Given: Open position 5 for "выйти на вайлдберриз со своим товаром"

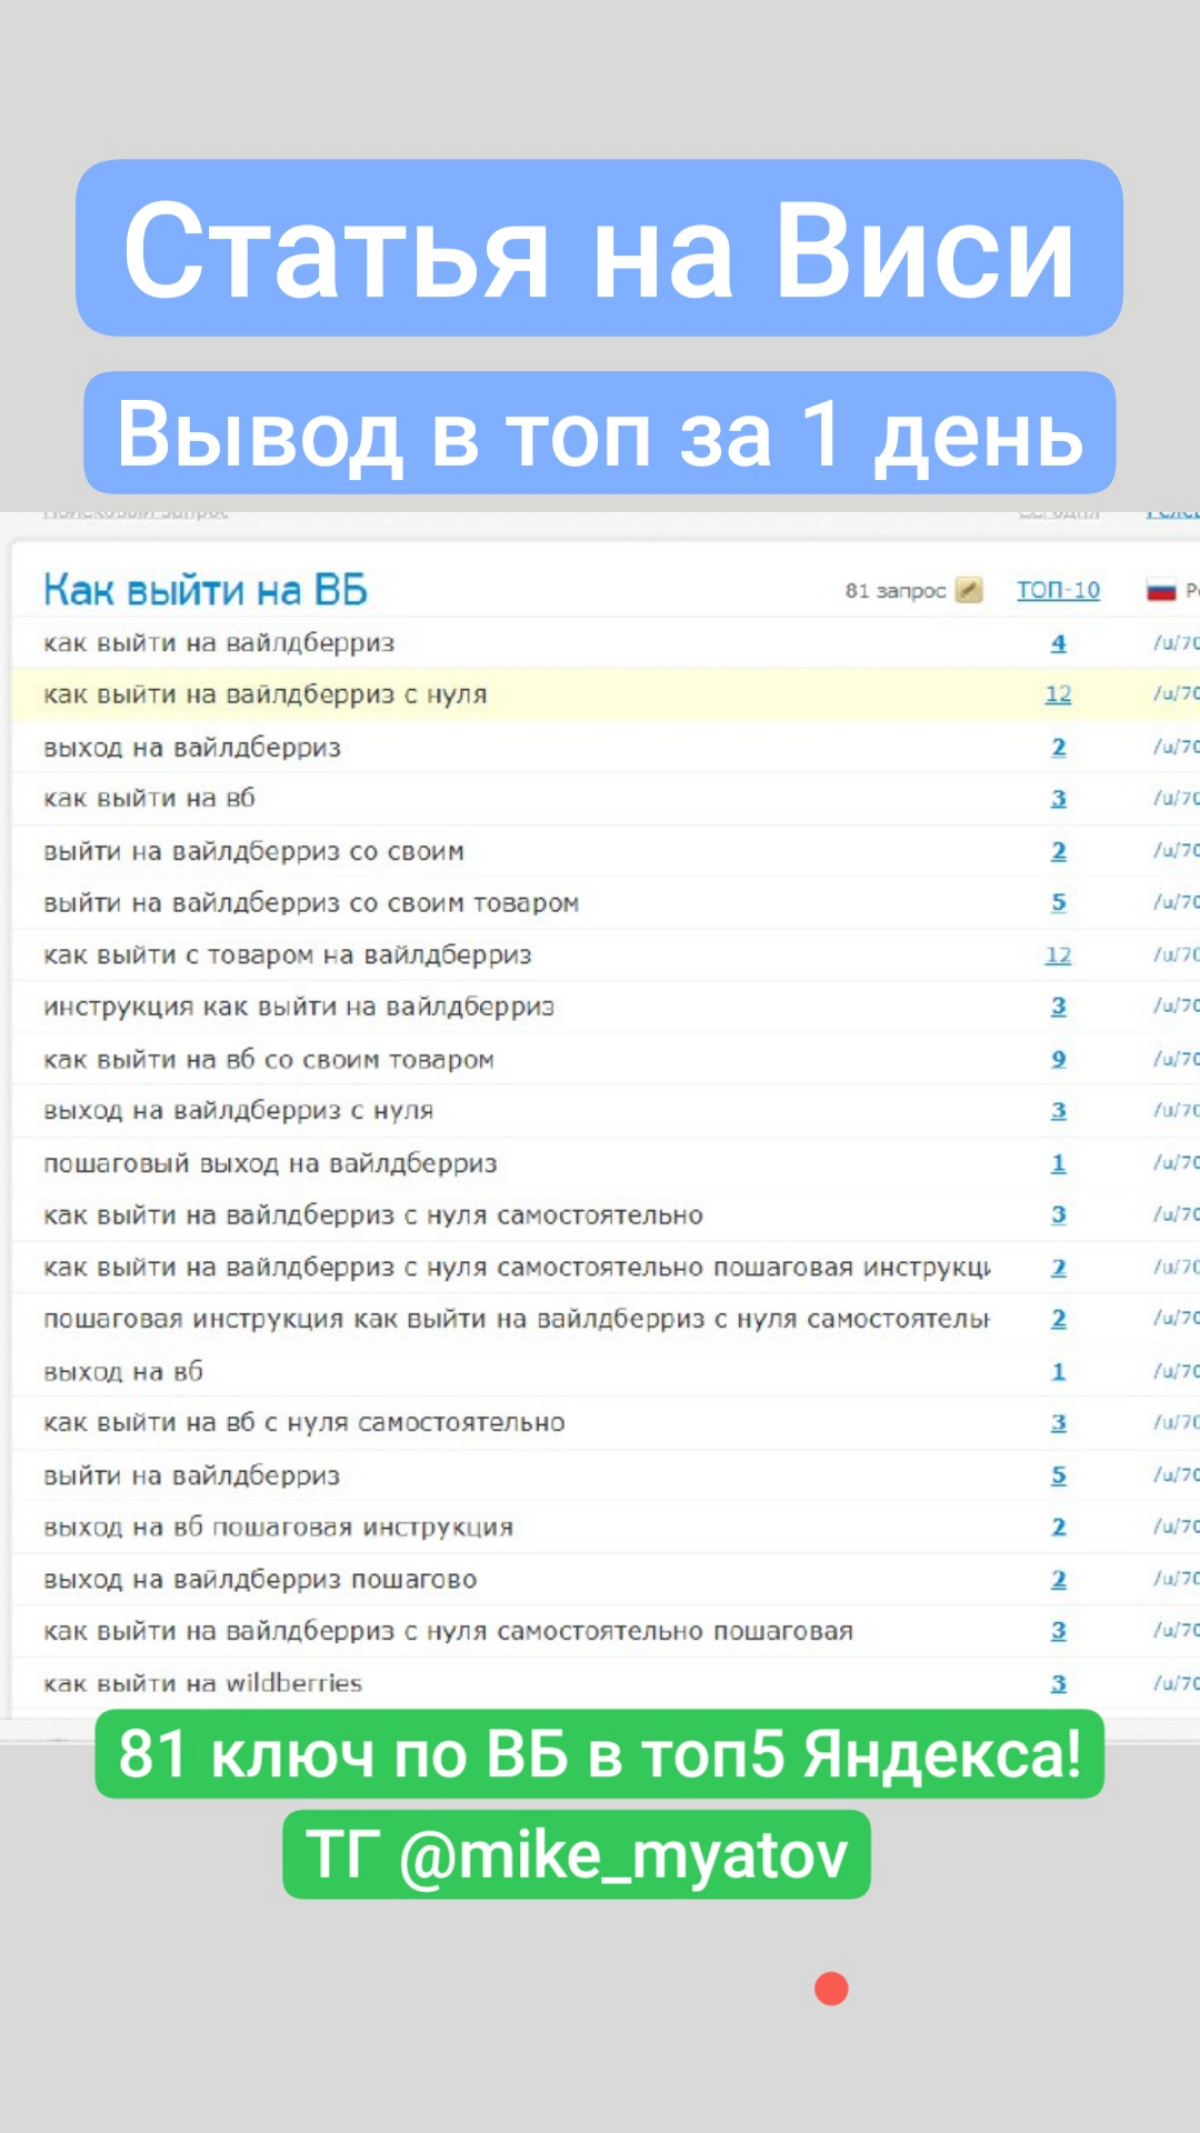Looking at the screenshot, I should [1058, 903].
